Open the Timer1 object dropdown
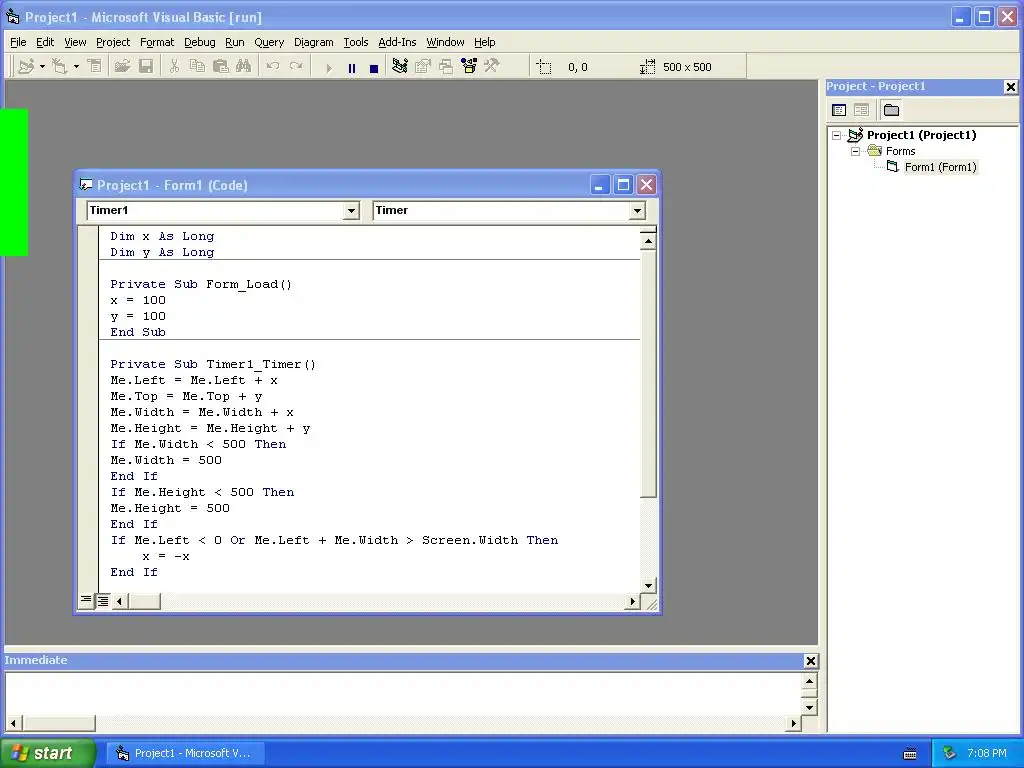This screenshot has width=1024, height=768. click(x=351, y=210)
